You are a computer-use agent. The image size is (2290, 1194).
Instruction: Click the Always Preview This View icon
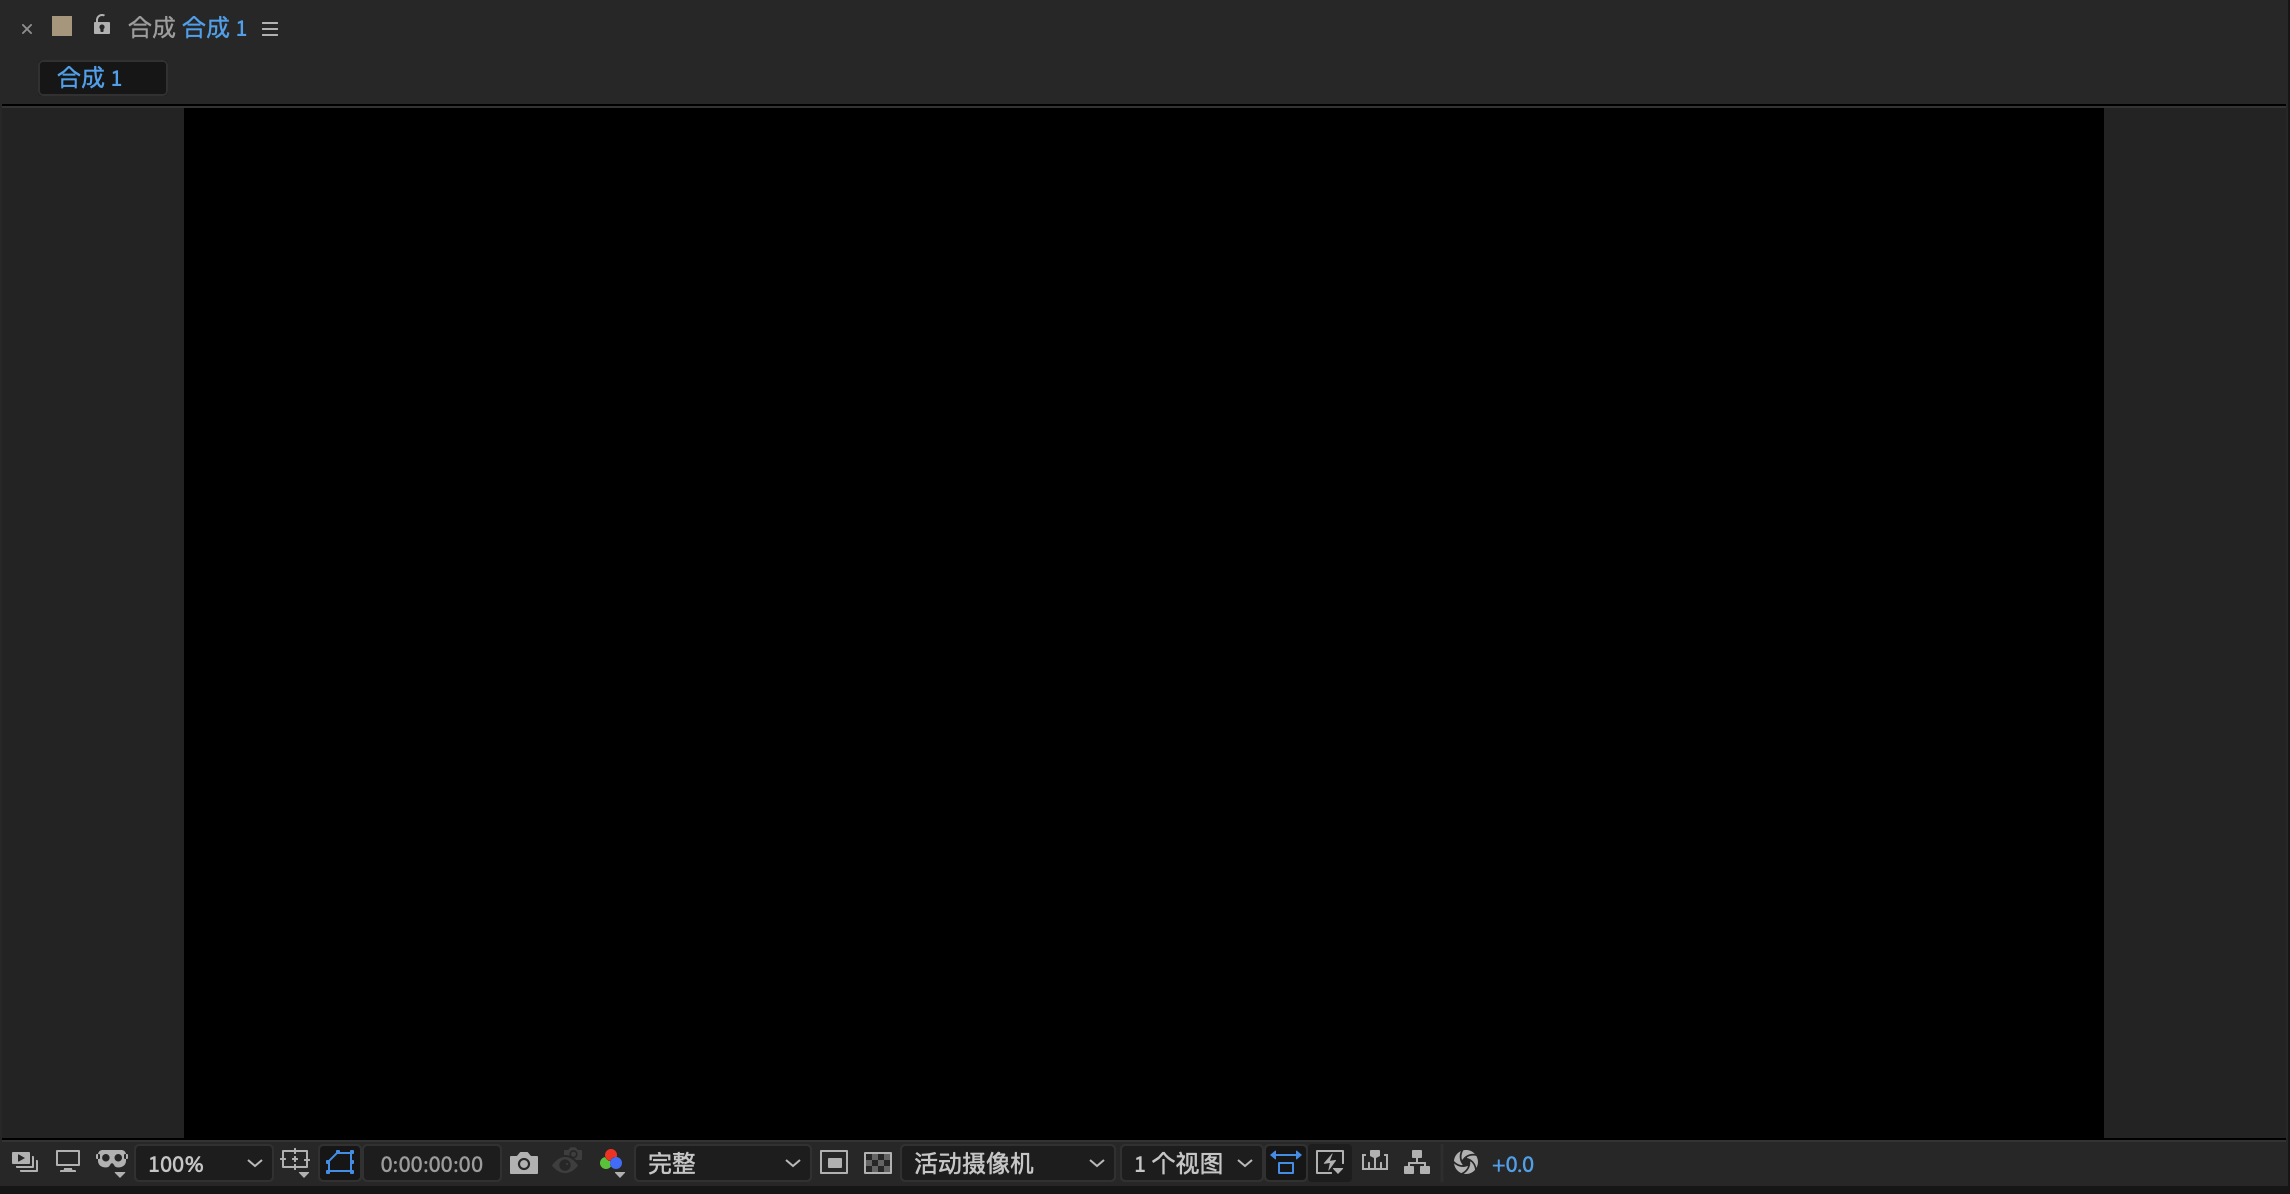[25, 1162]
